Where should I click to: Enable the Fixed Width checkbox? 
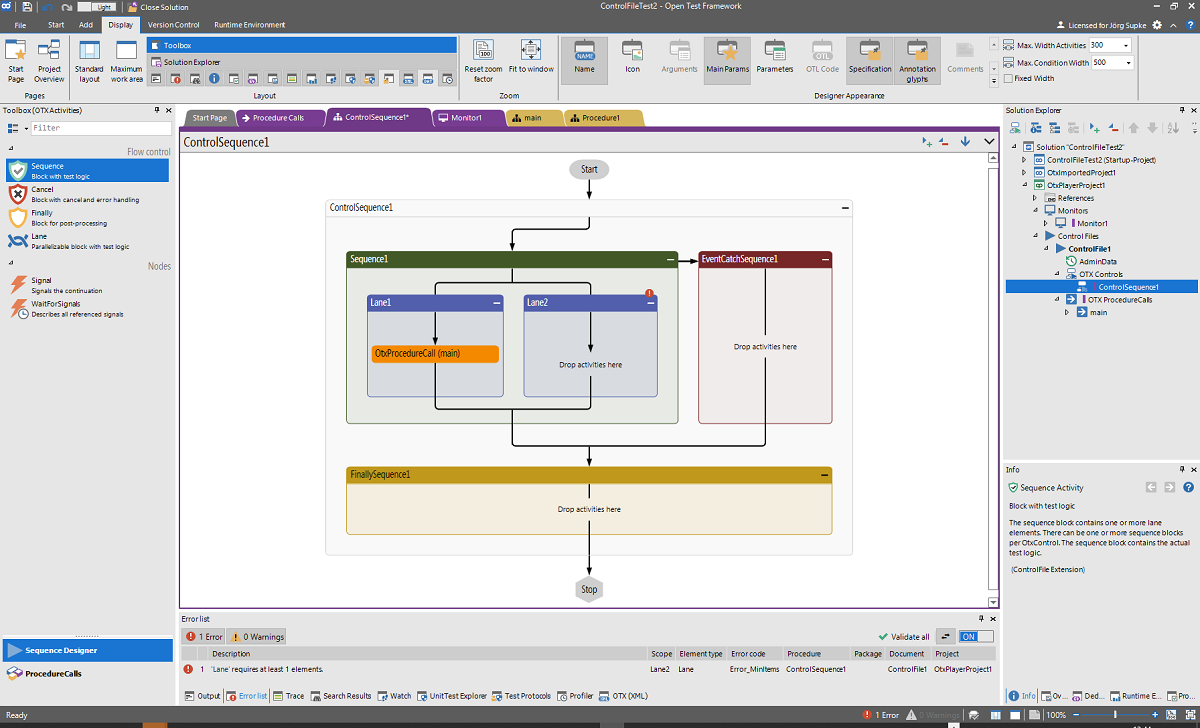(x=1009, y=78)
